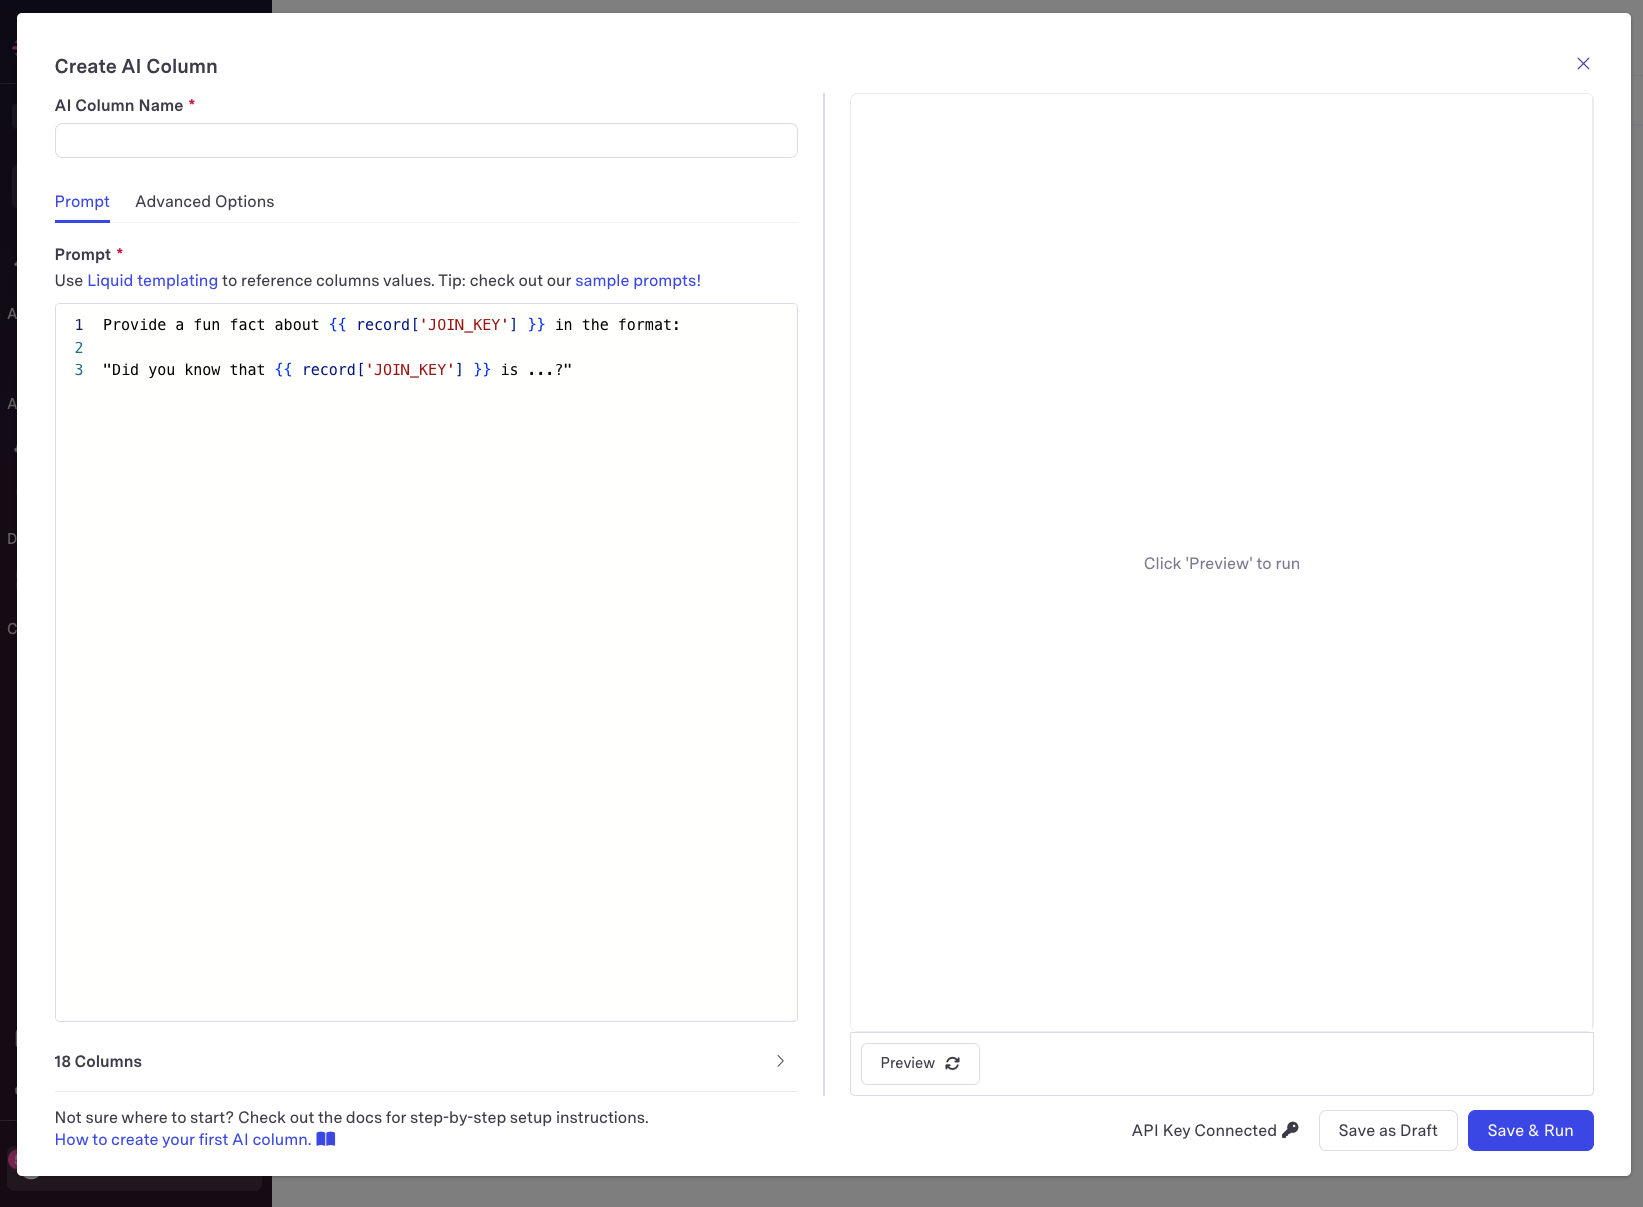
Task: Open the Liquid templating link
Action: (x=152, y=281)
